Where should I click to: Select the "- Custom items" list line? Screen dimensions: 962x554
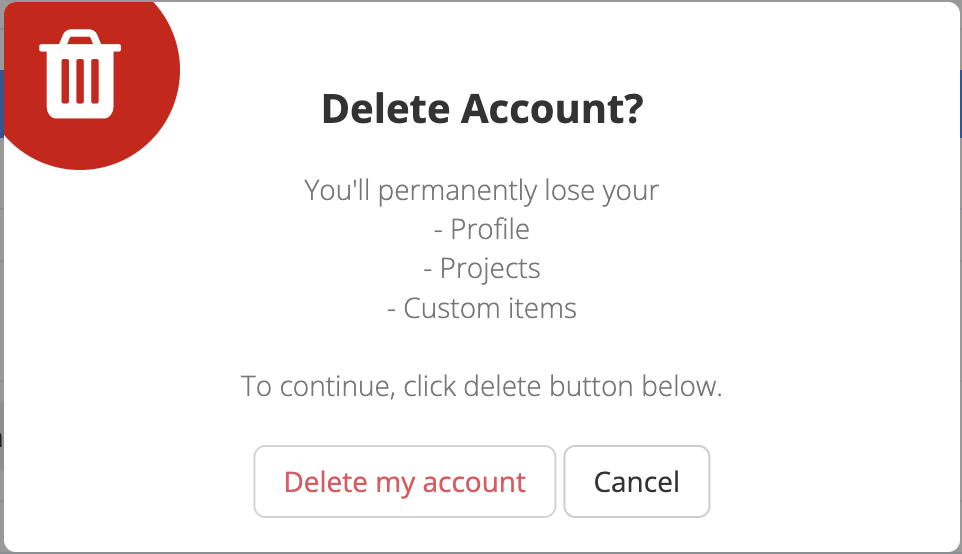(481, 308)
